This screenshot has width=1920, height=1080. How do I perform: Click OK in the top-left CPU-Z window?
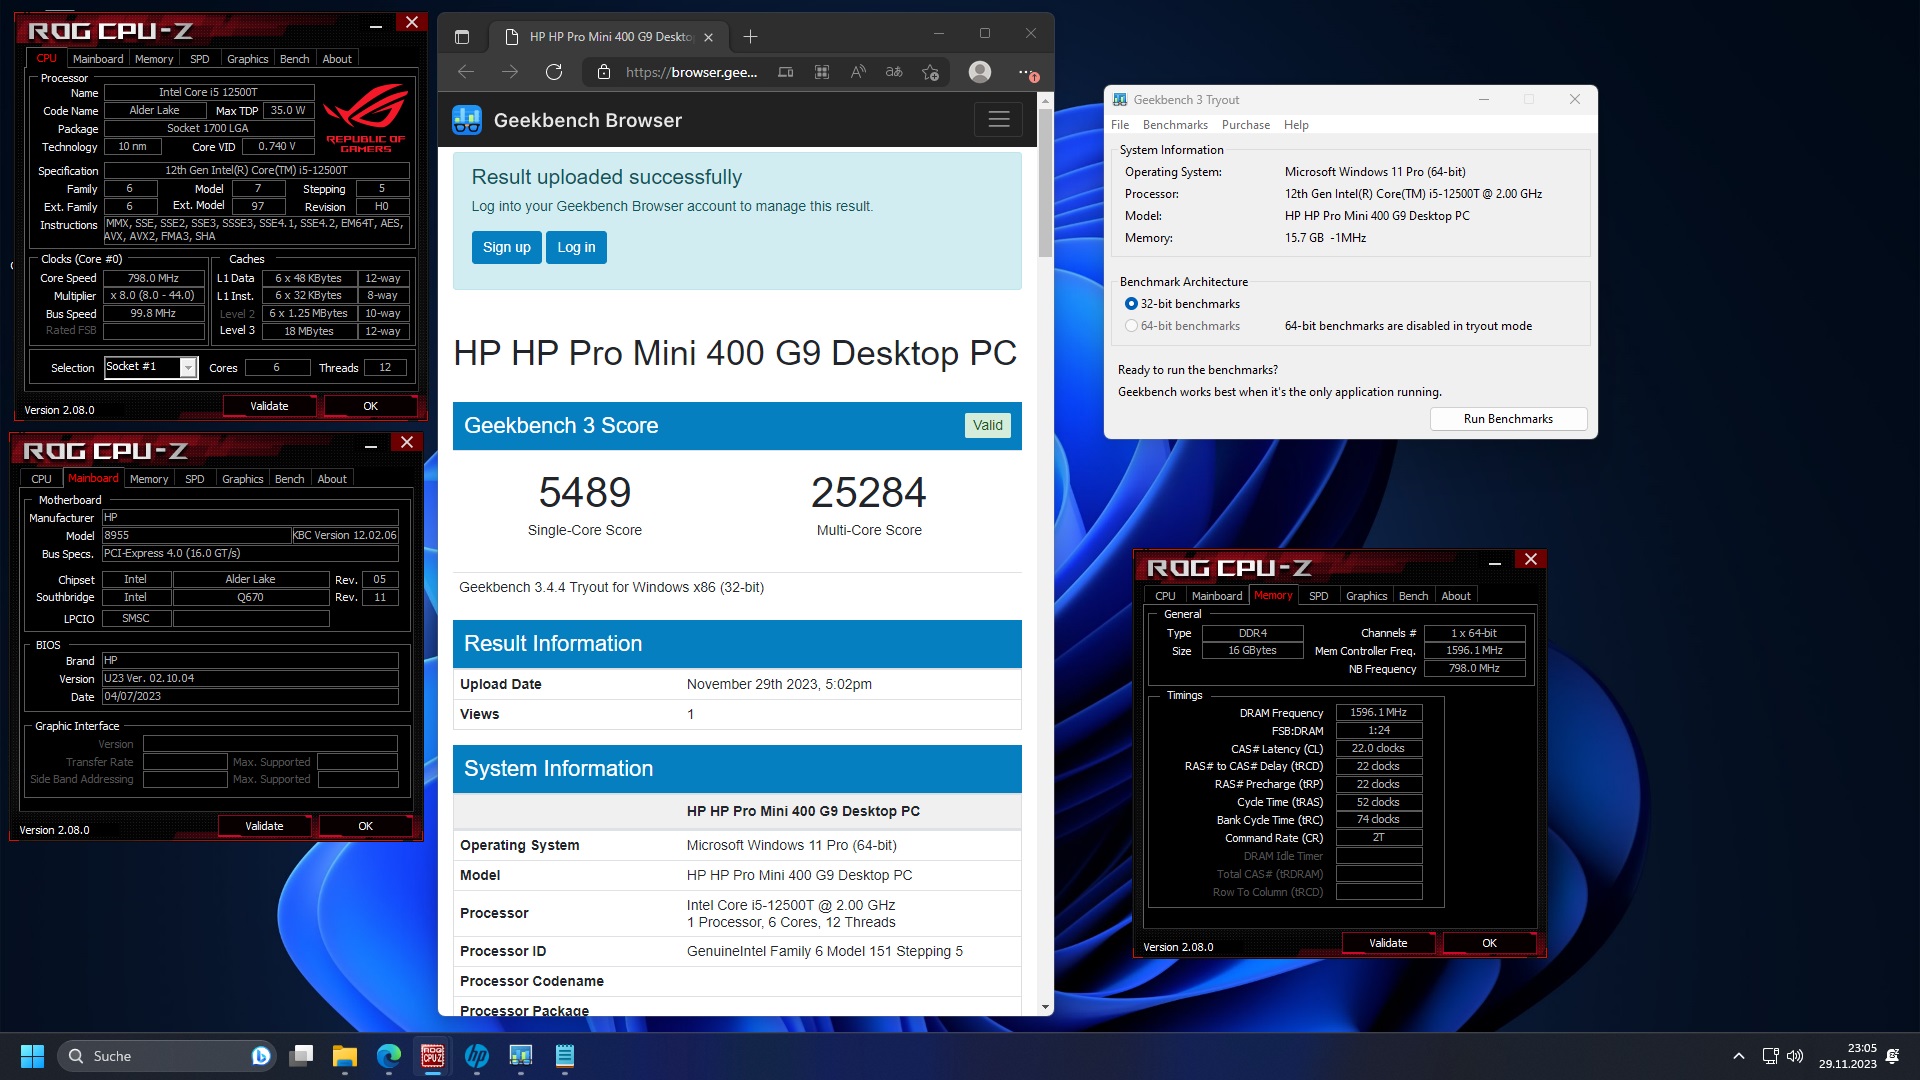pos(370,406)
